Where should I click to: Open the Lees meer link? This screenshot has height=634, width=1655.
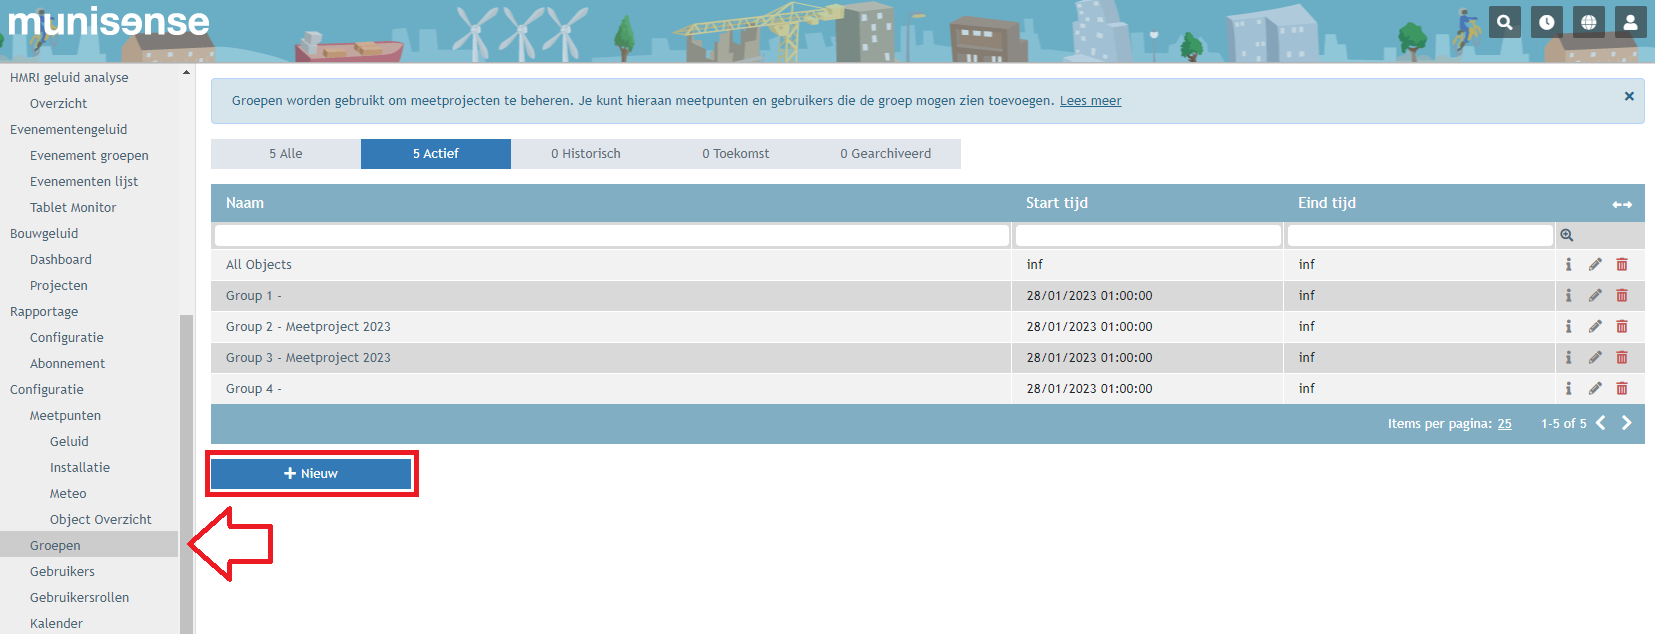1090,101
